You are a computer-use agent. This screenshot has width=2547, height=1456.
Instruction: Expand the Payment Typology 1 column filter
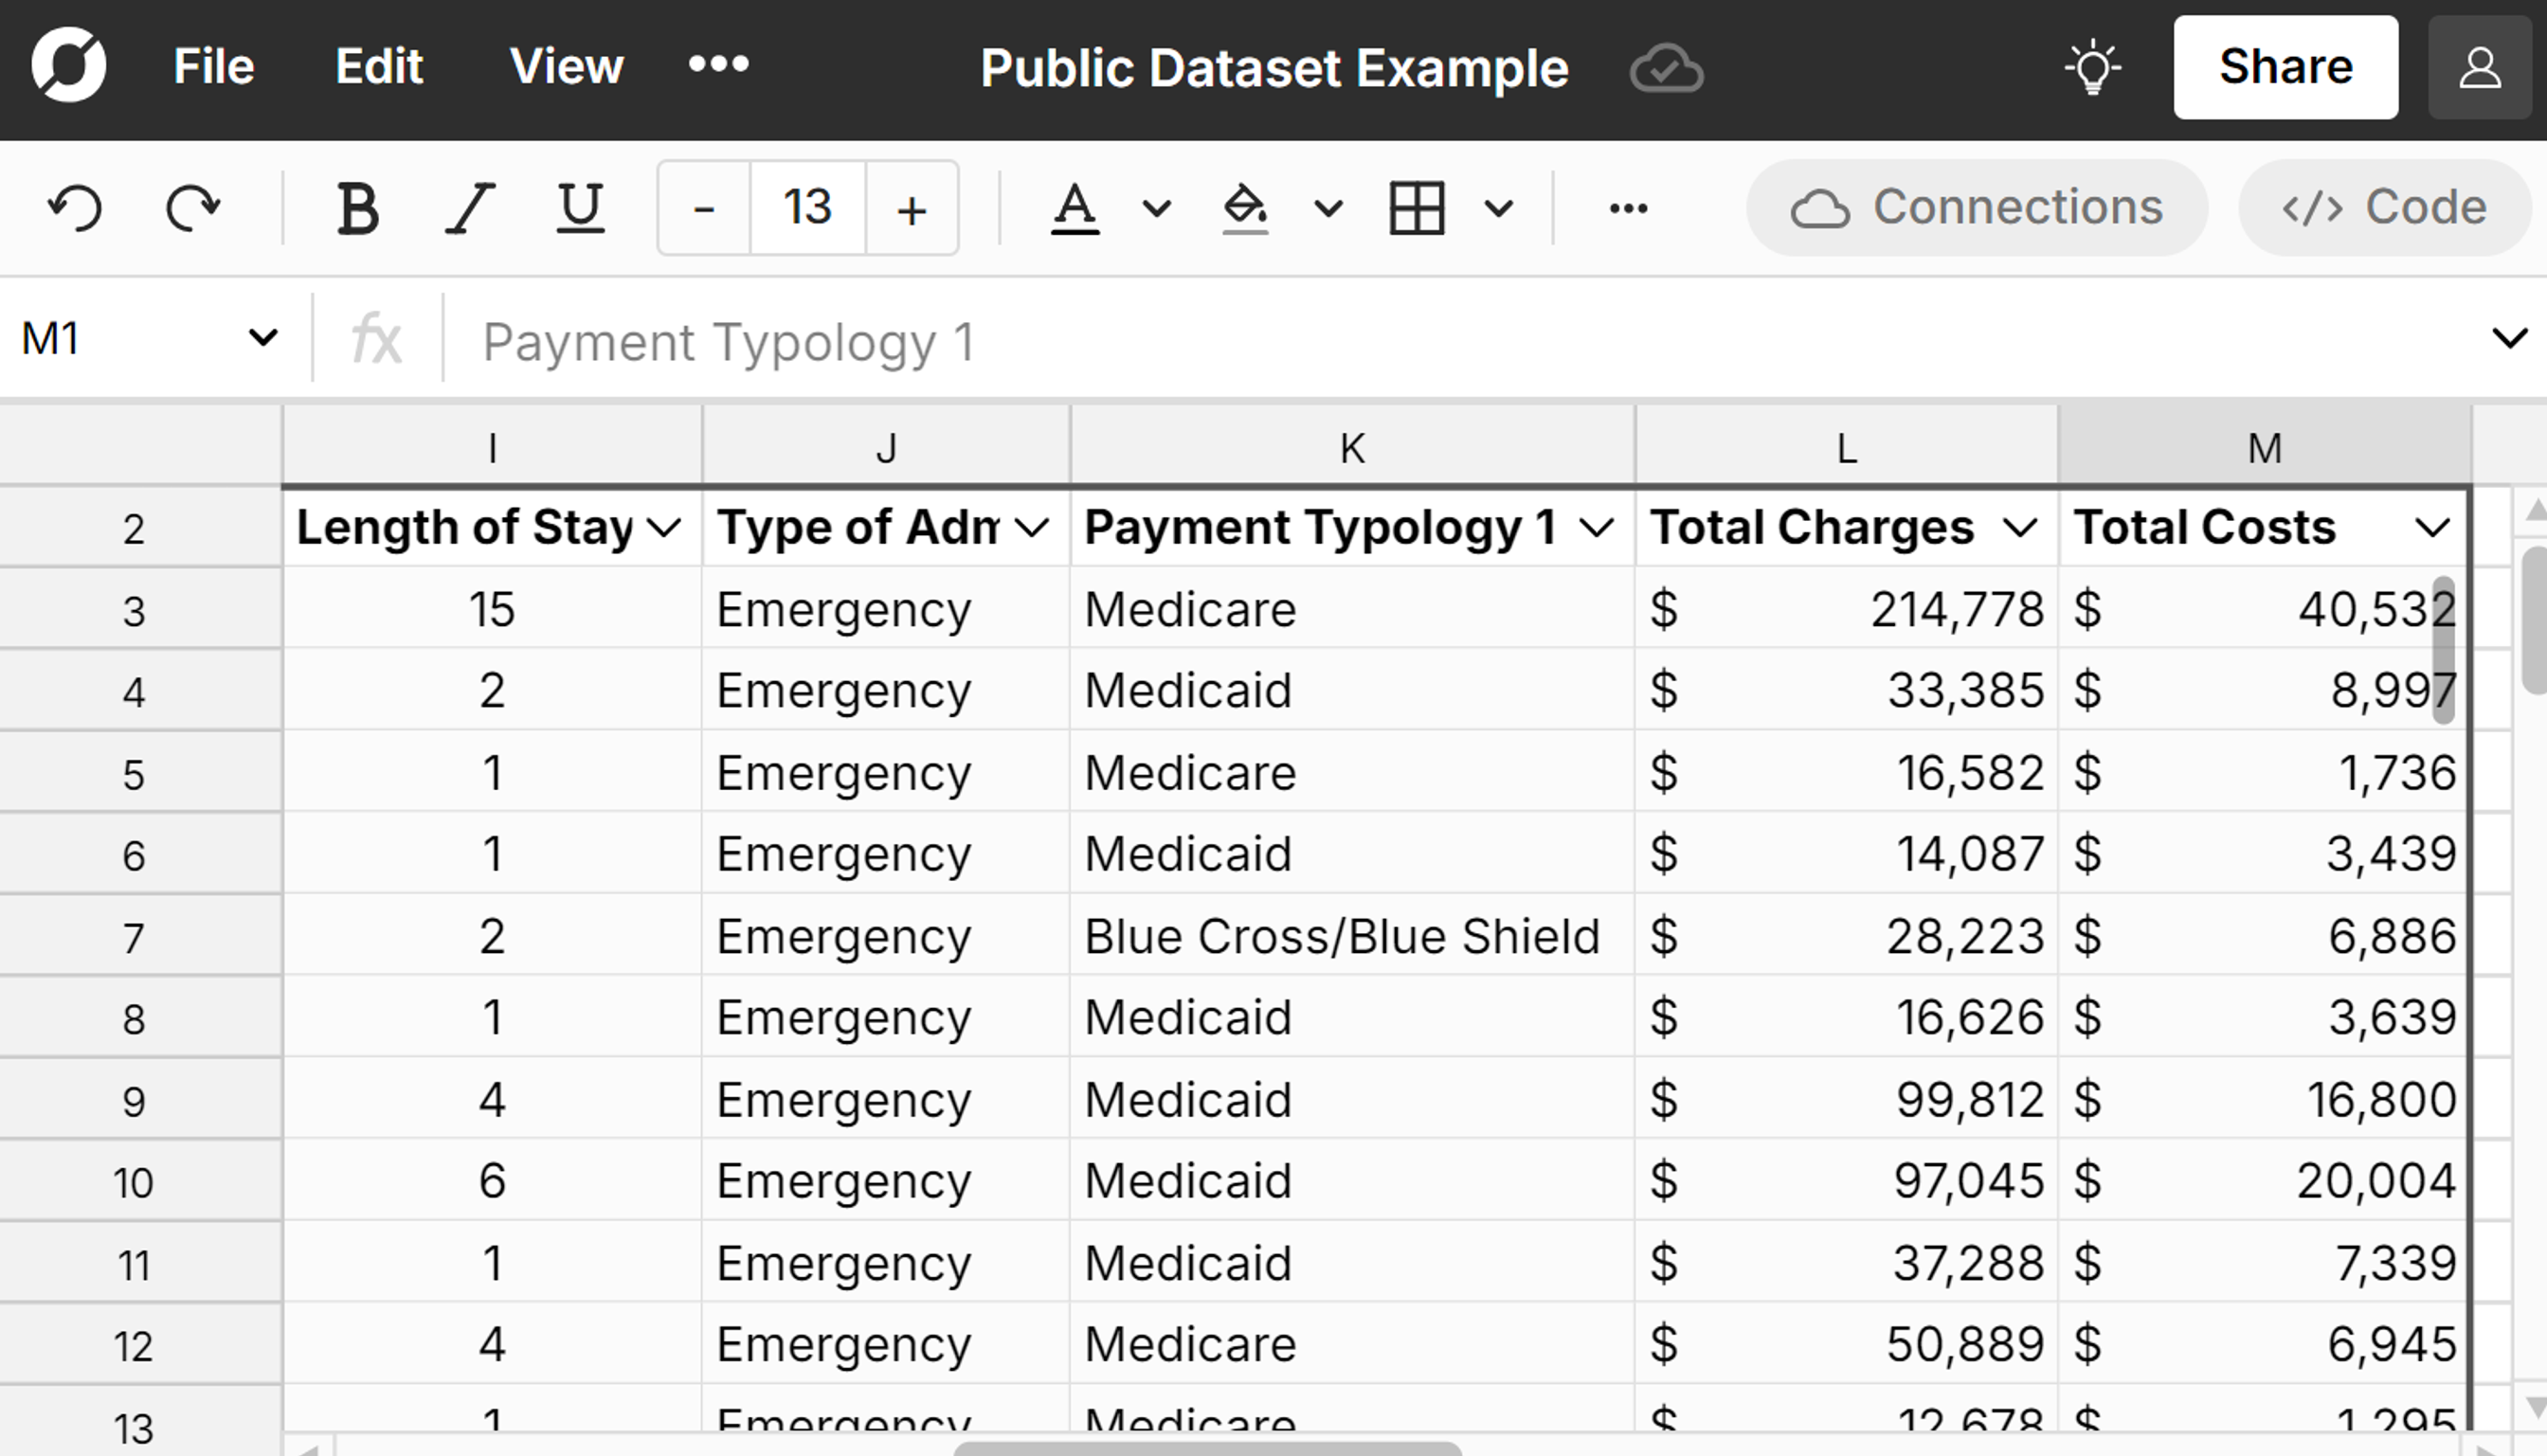pos(1597,527)
